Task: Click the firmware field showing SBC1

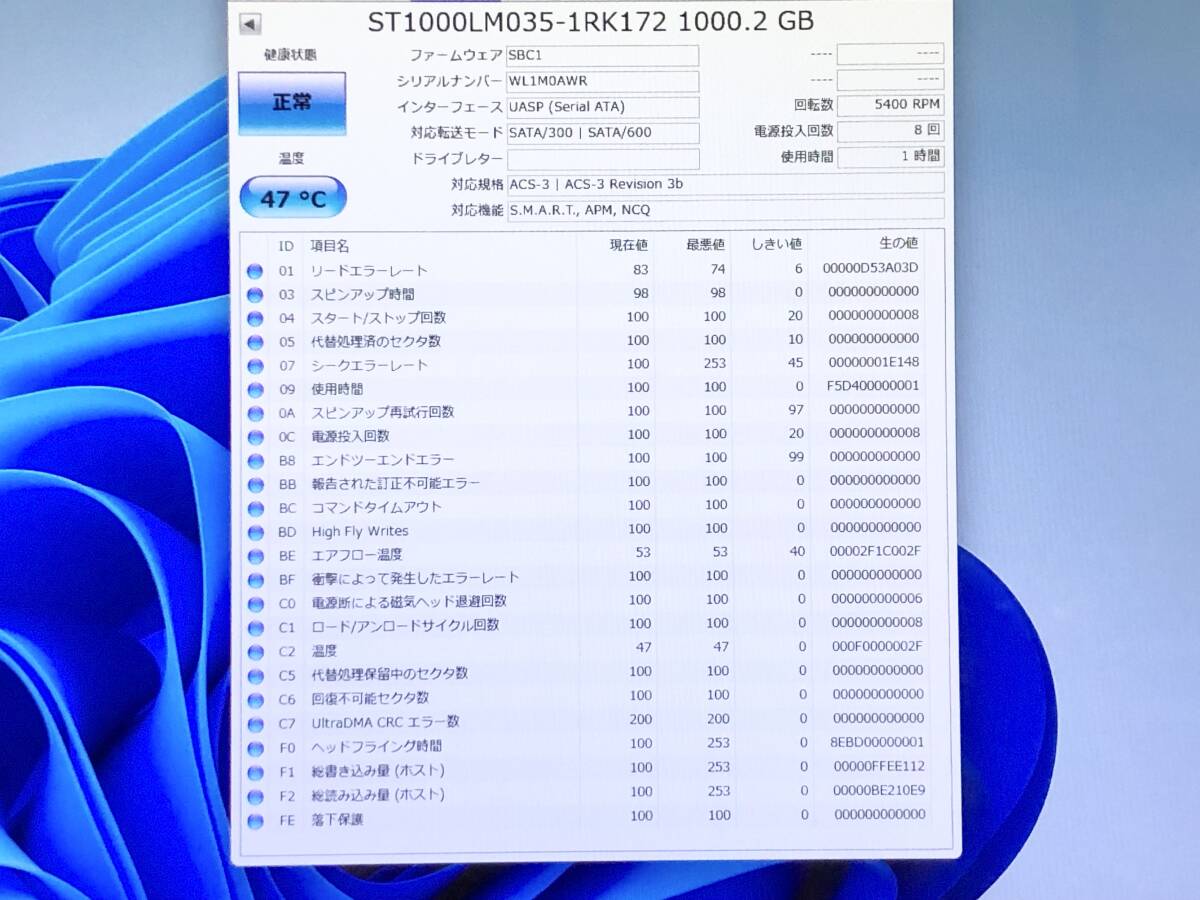Action: (603, 56)
